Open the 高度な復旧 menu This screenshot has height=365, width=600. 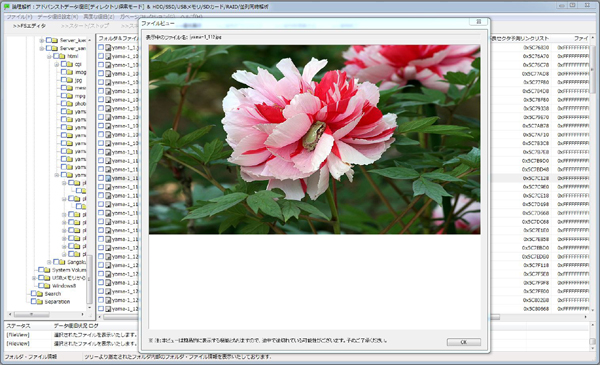[x=99, y=17]
